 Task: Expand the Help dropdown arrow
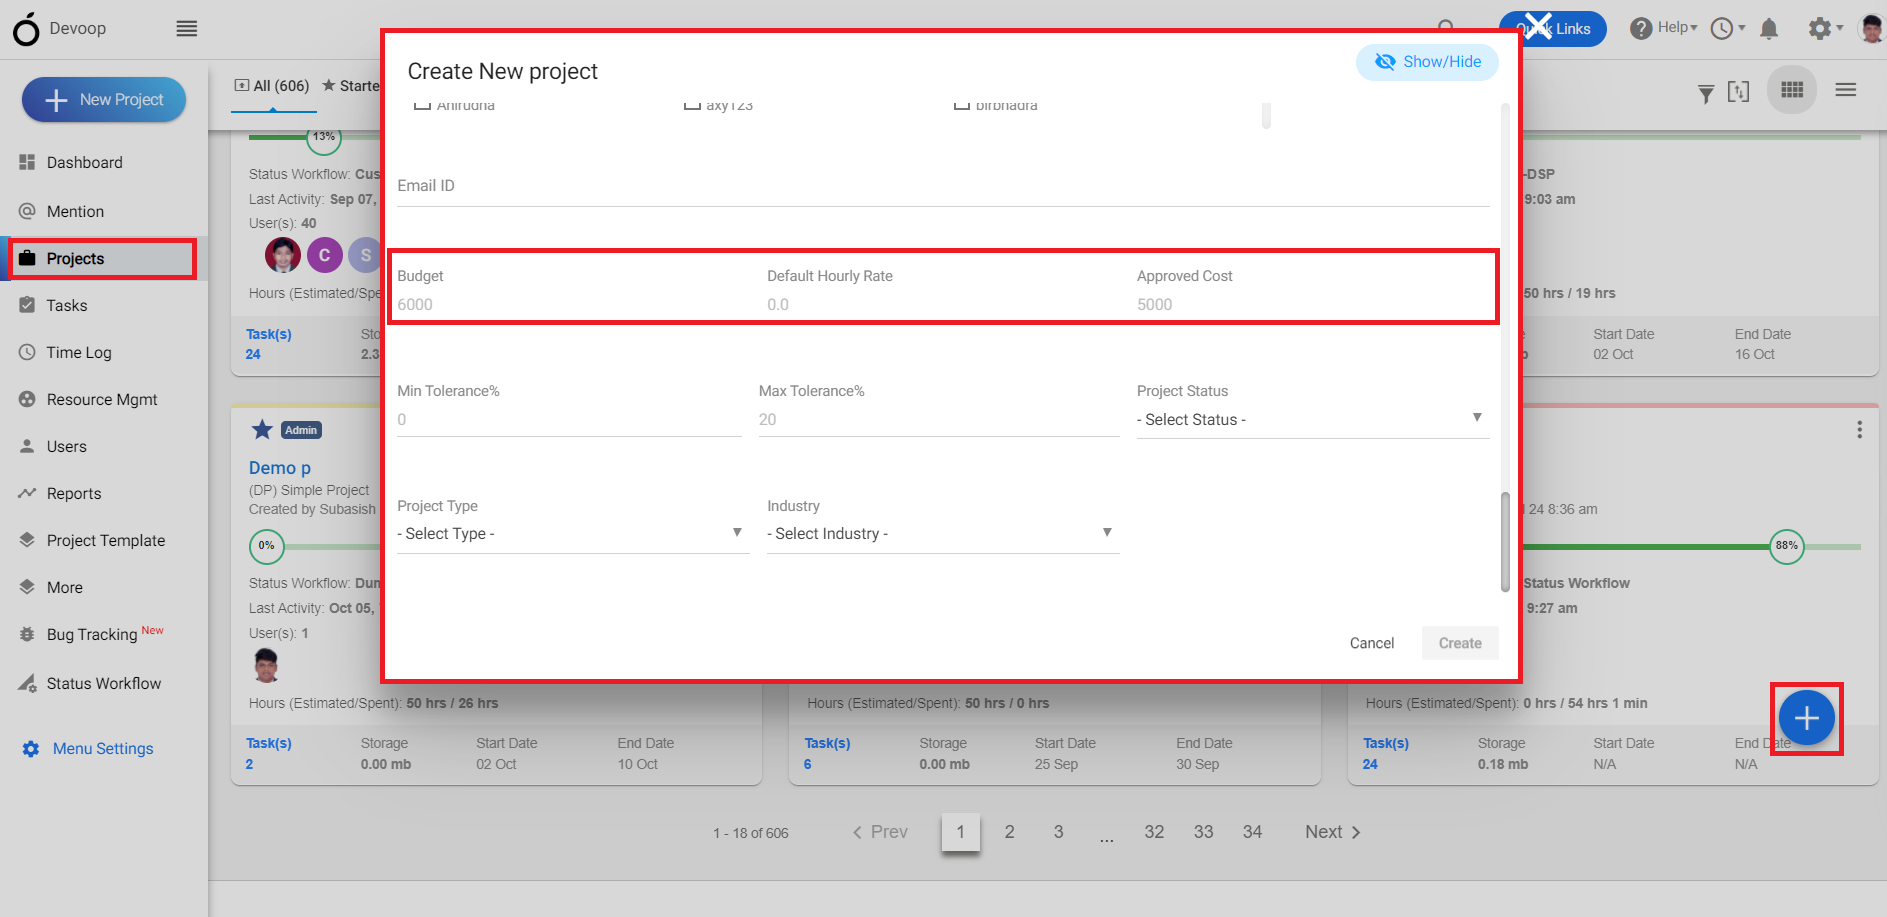pos(1694,28)
